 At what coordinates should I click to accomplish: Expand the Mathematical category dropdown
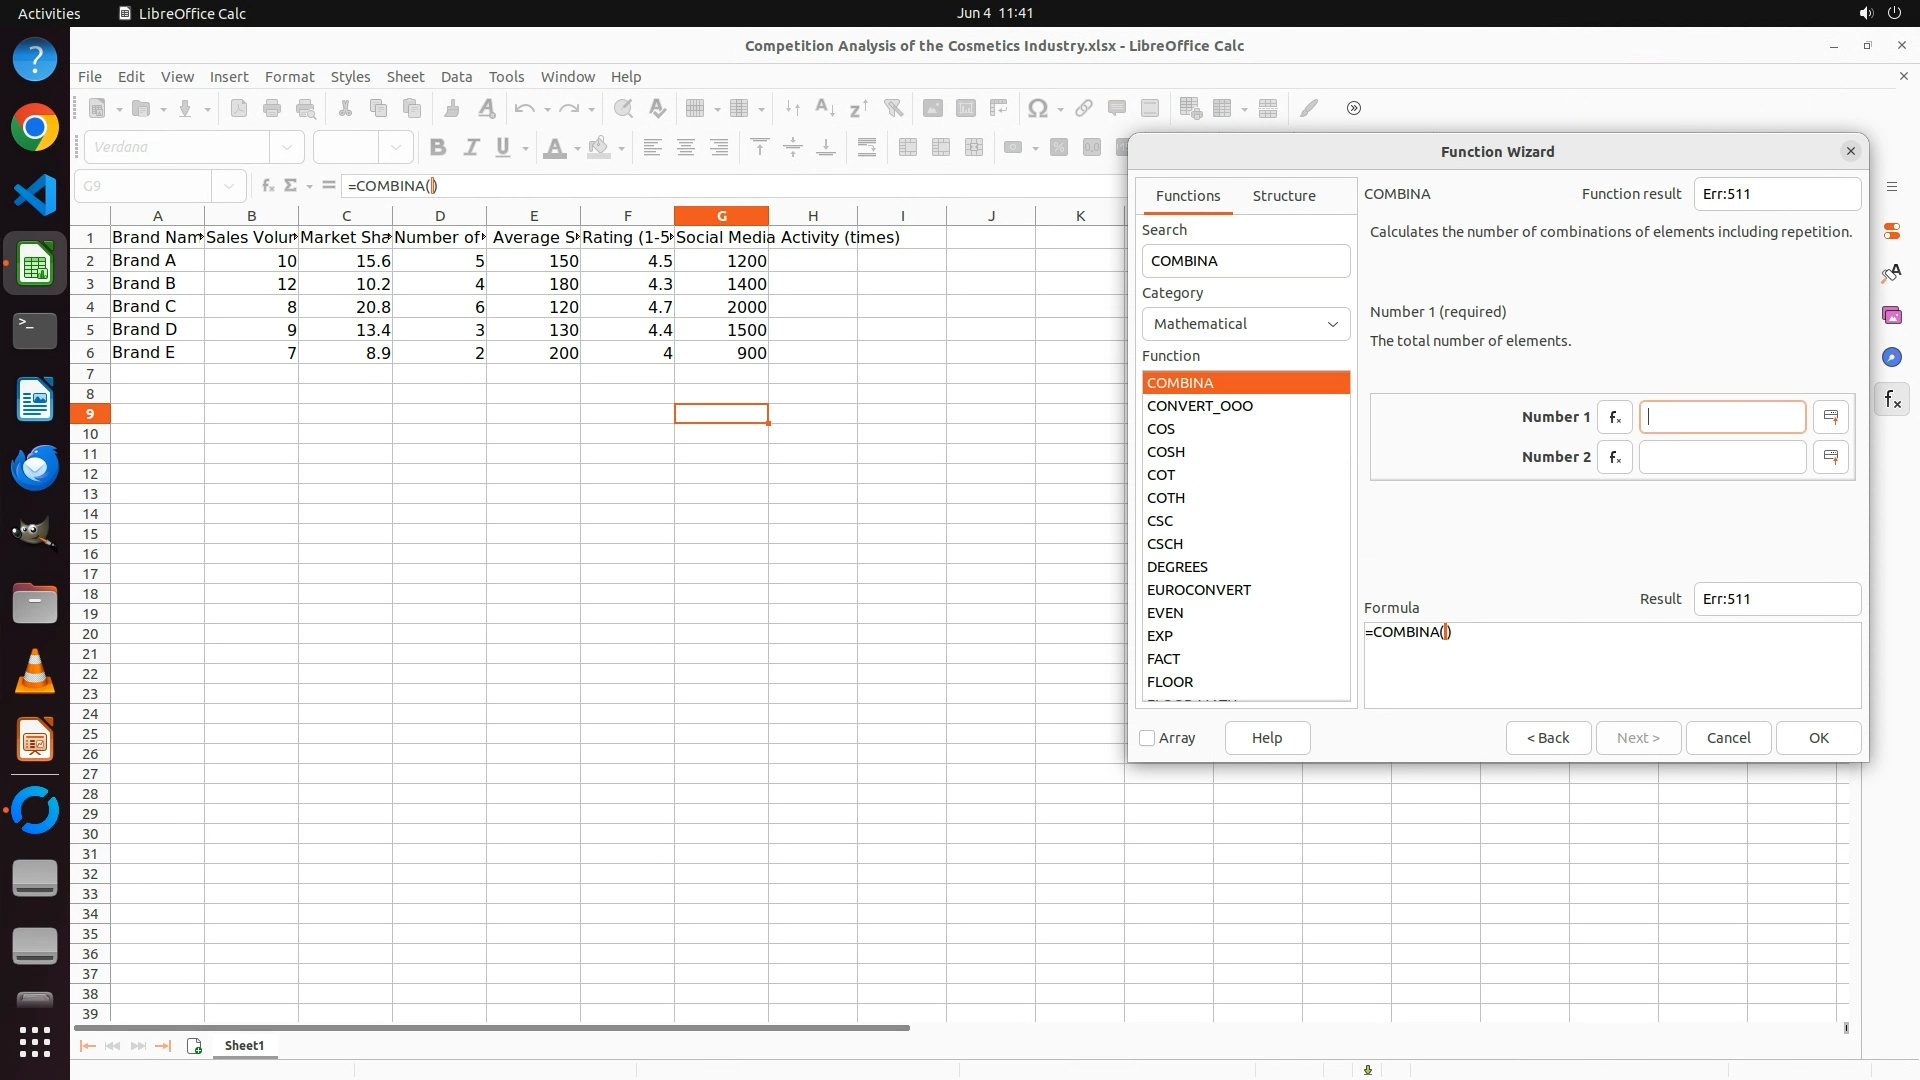click(1245, 324)
